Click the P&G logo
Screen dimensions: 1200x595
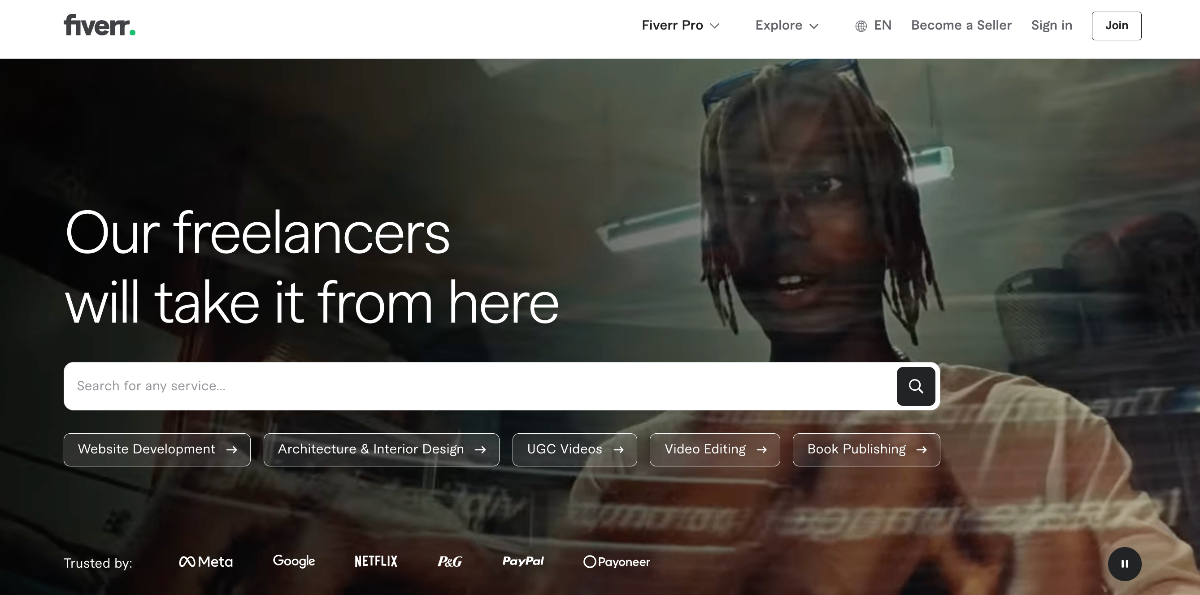click(450, 562)
